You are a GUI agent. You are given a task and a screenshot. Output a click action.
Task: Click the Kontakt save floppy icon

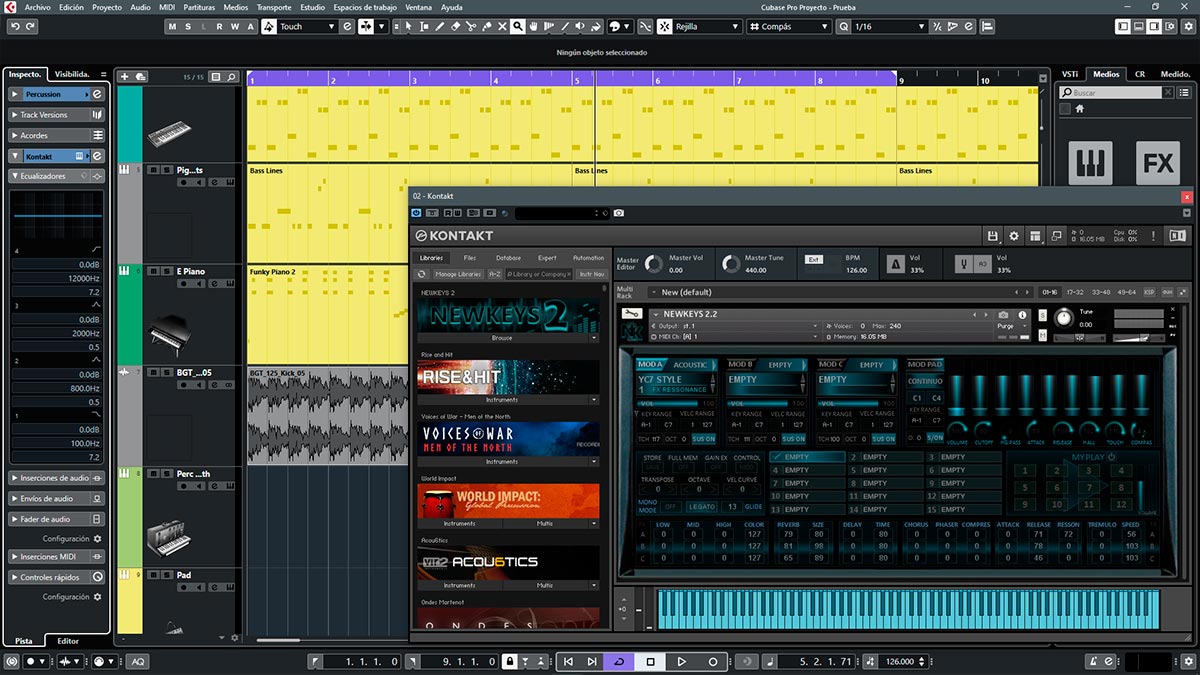click(x=992, y=236)
